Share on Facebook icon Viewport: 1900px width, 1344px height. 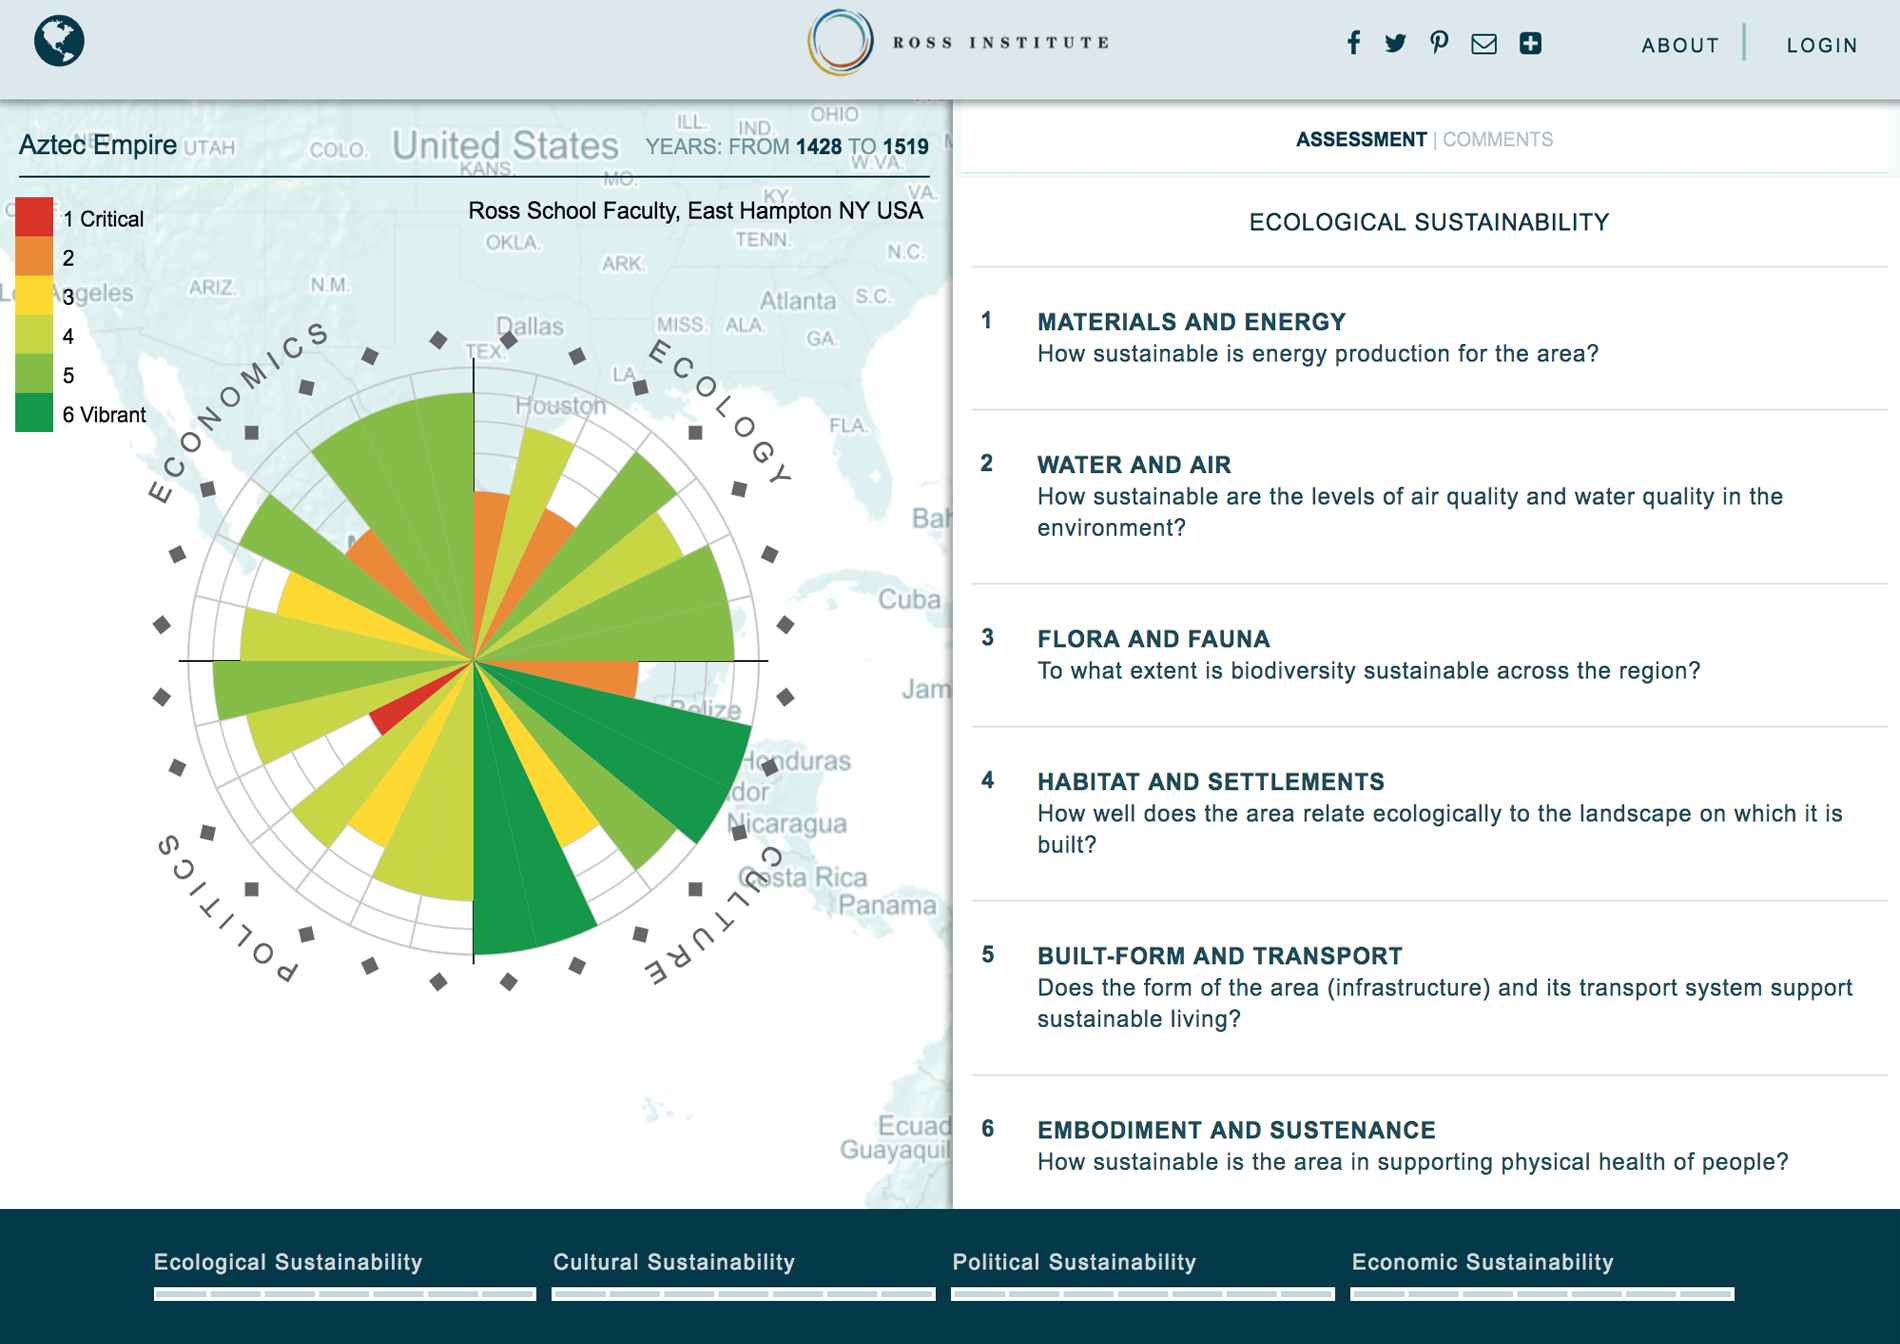click(1353, 43)
